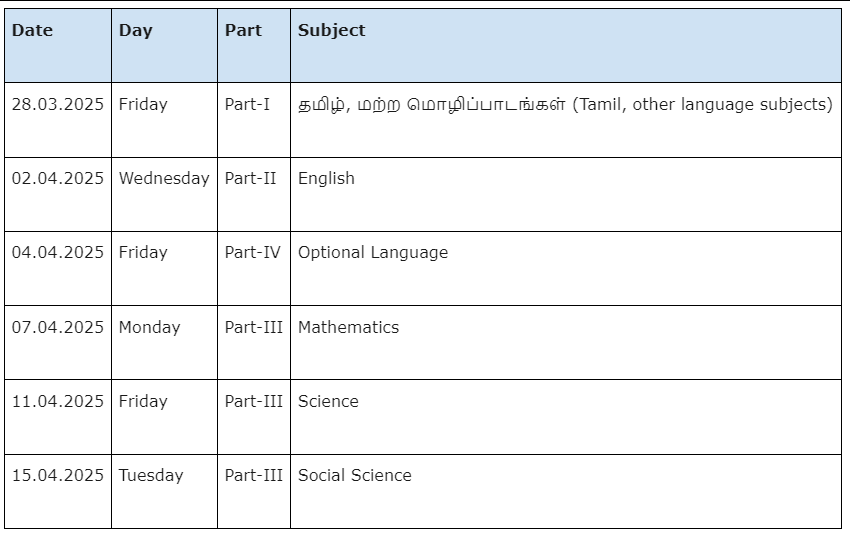Select the English subject cell
The width and height of the screenshot is (850, 539).
click(x=566, y=195)
